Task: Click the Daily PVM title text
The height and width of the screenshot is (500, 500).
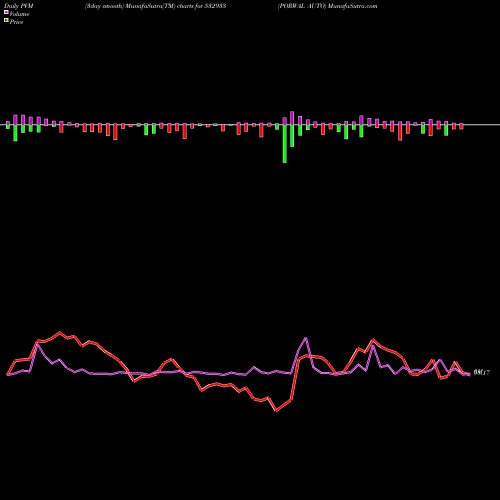Action: [x=19, y=6]
